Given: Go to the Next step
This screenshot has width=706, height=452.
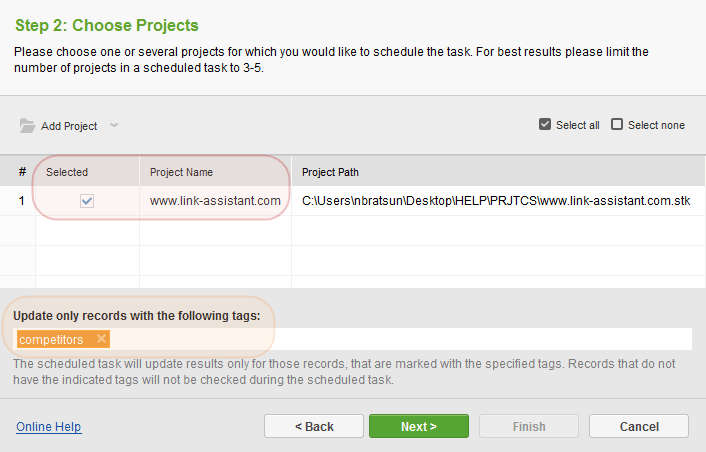Looking at the screenshot, I should click(419, 426).
